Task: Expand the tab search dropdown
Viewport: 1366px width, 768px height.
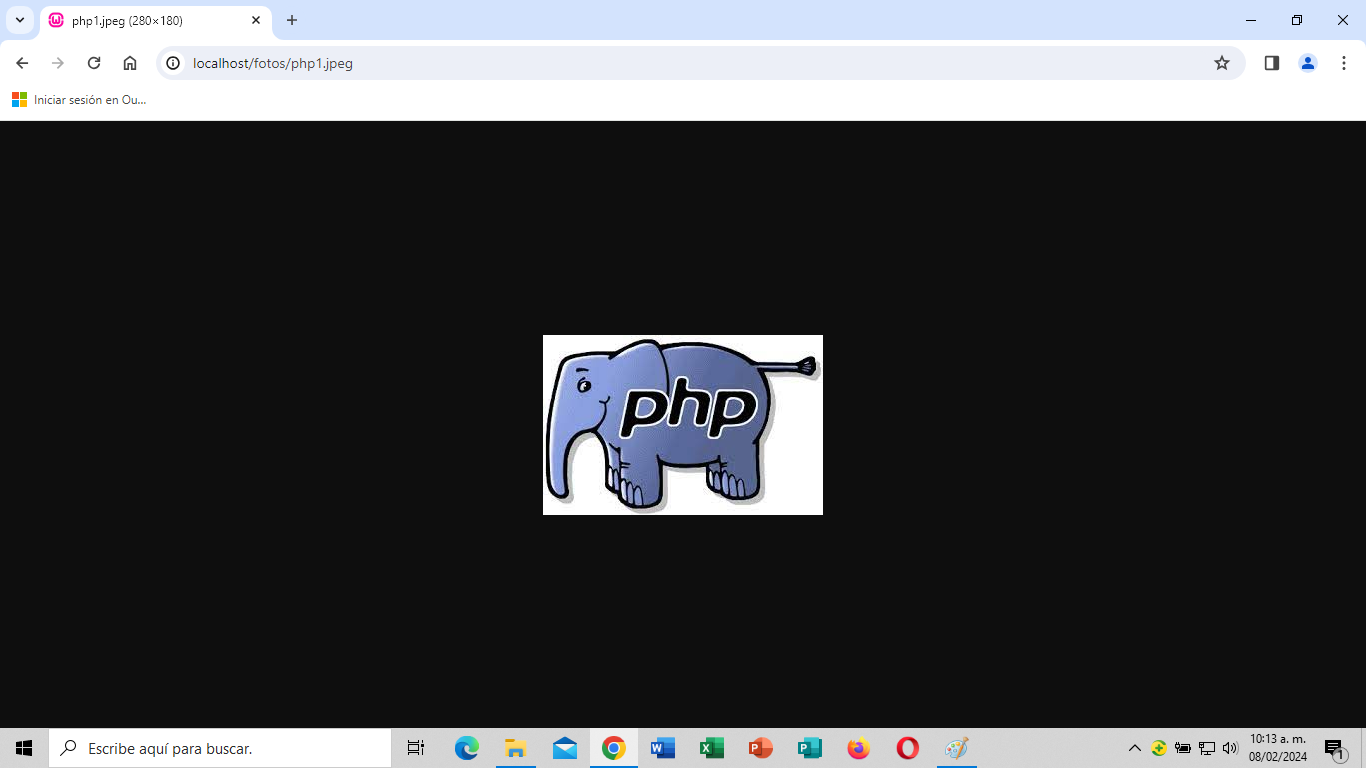Action: click(x=19, y=20)
